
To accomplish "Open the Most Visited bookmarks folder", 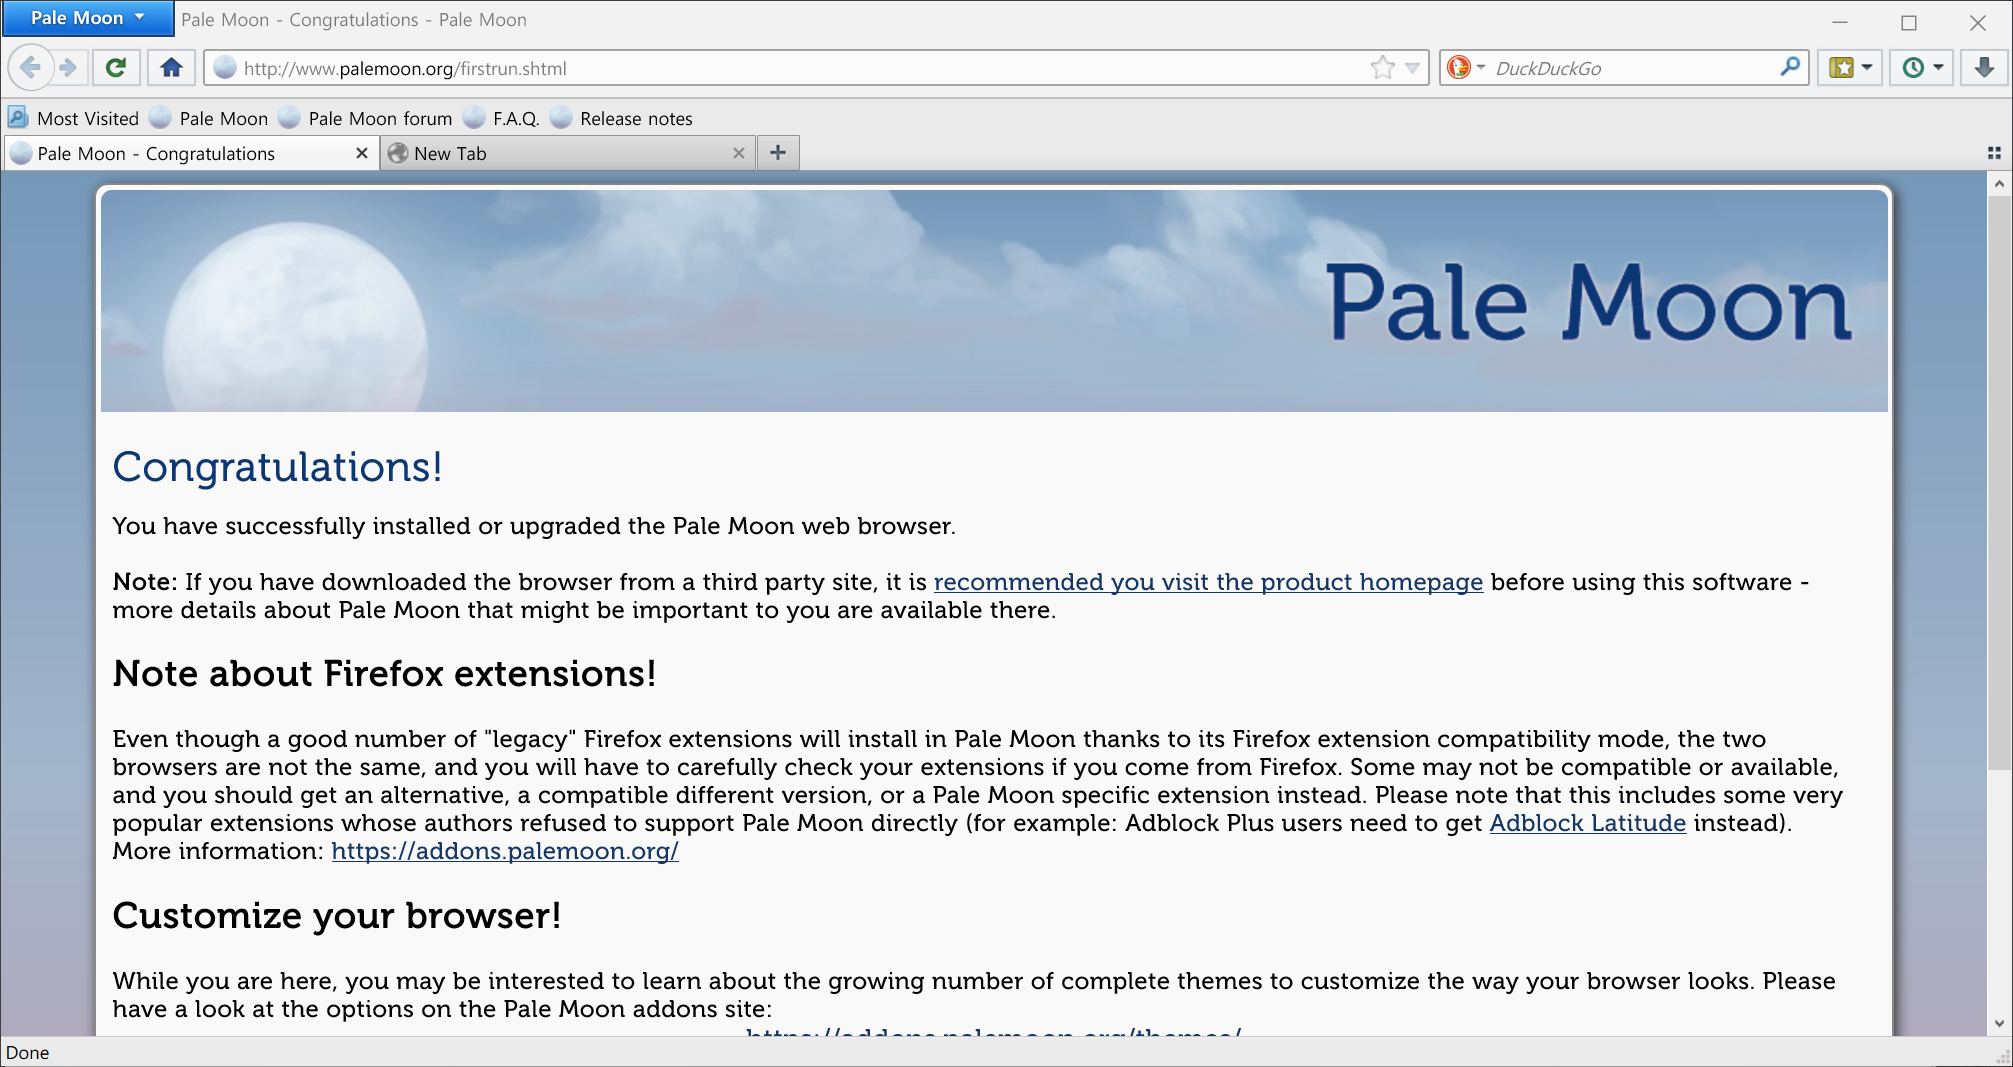I will tap(74, 118).
